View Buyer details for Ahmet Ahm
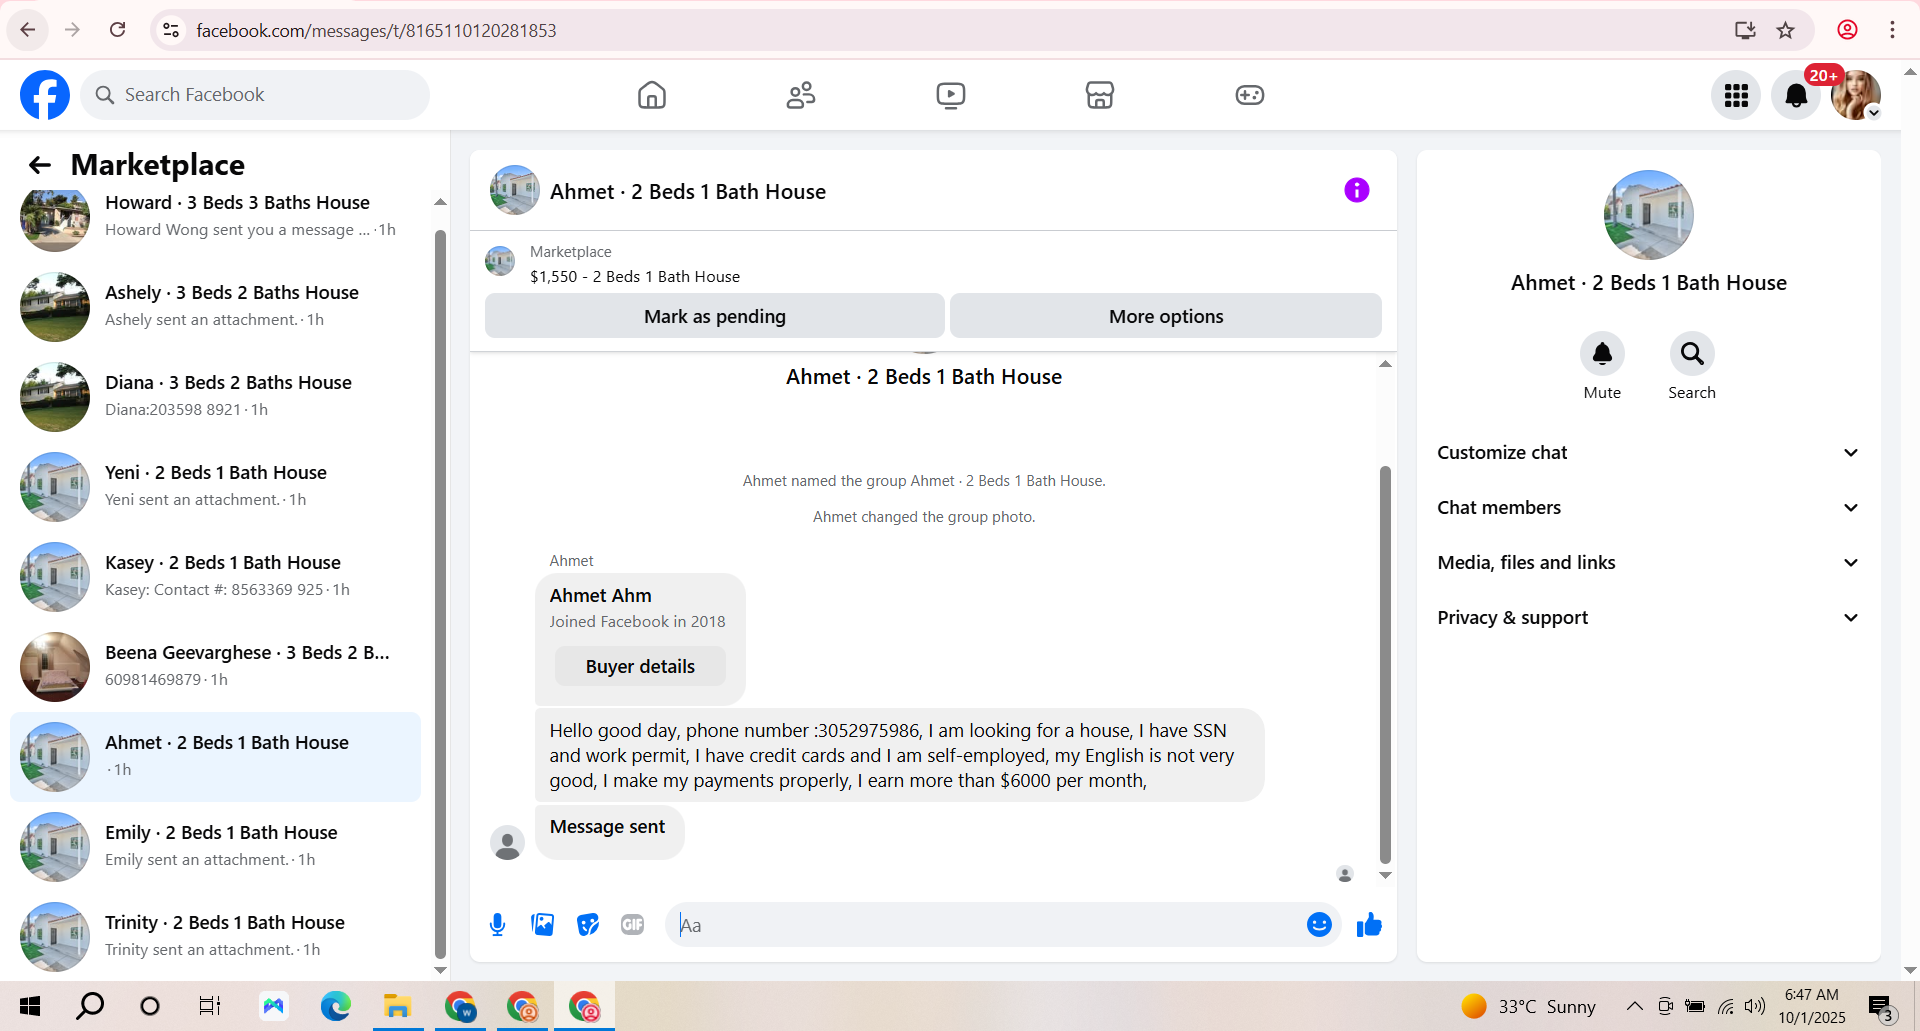Viewport: 1920px width, 1031px height. [x=640, y=667]
